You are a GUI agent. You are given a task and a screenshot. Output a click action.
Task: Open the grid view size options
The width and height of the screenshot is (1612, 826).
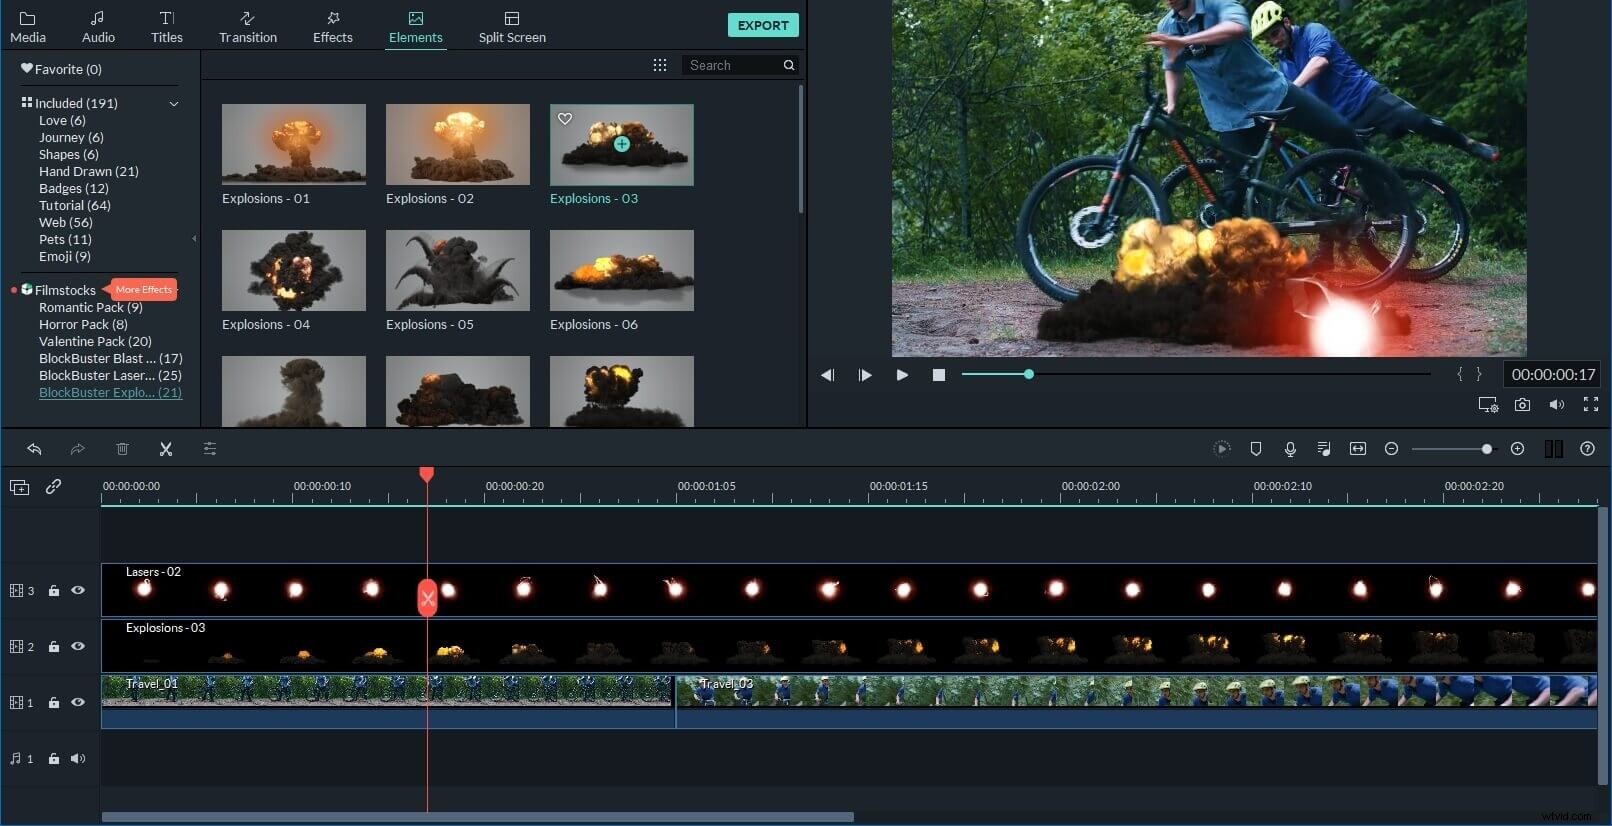click(660, 65)
